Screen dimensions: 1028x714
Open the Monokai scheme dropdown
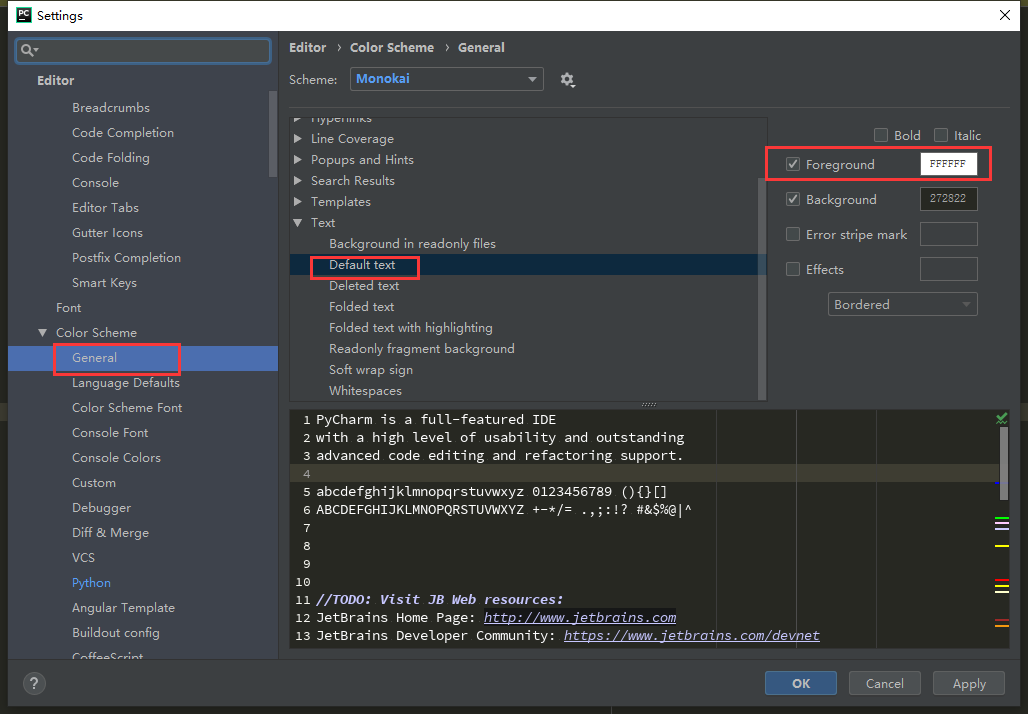[x=446, y=79]
